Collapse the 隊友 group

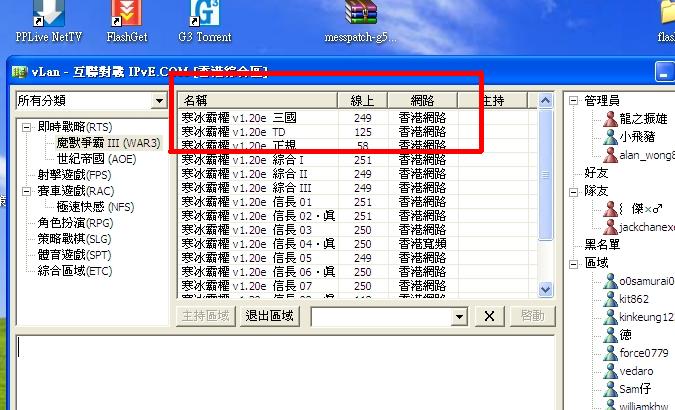(x=573, y=191)
